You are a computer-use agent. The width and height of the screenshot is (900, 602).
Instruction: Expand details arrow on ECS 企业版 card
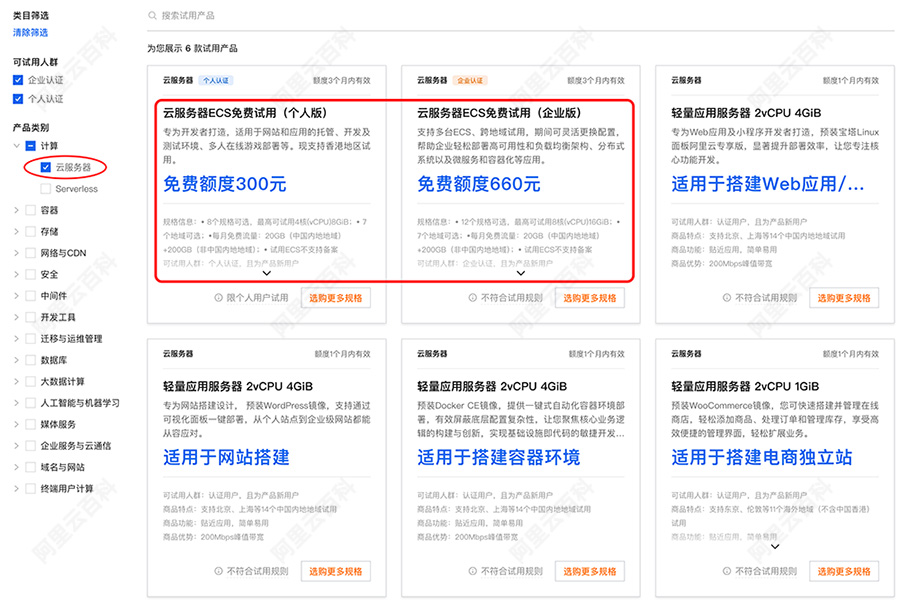click(521, 273)
